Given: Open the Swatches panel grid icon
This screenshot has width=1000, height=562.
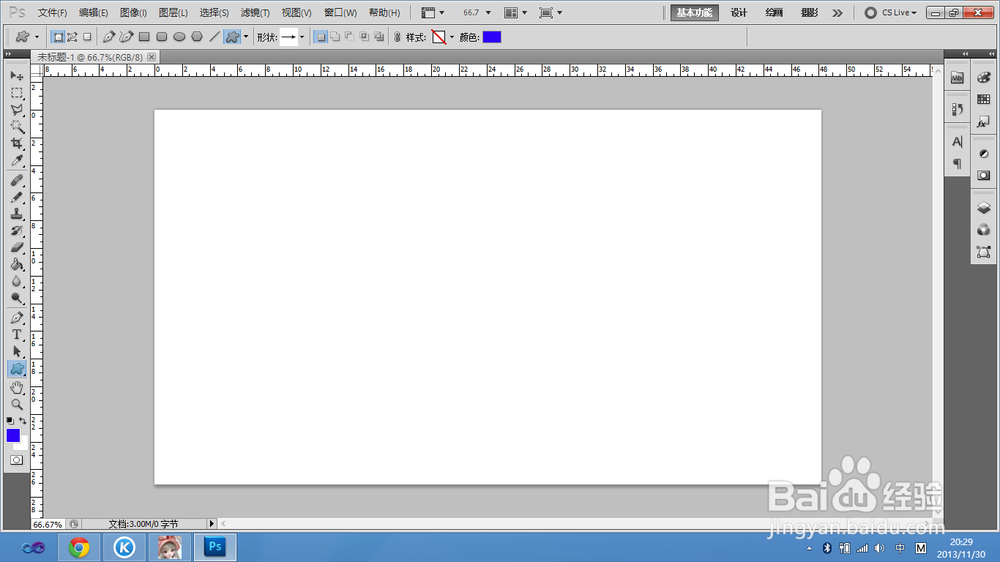Looking at the screenshot, I should pyautogui.click(x=983, y=100).
